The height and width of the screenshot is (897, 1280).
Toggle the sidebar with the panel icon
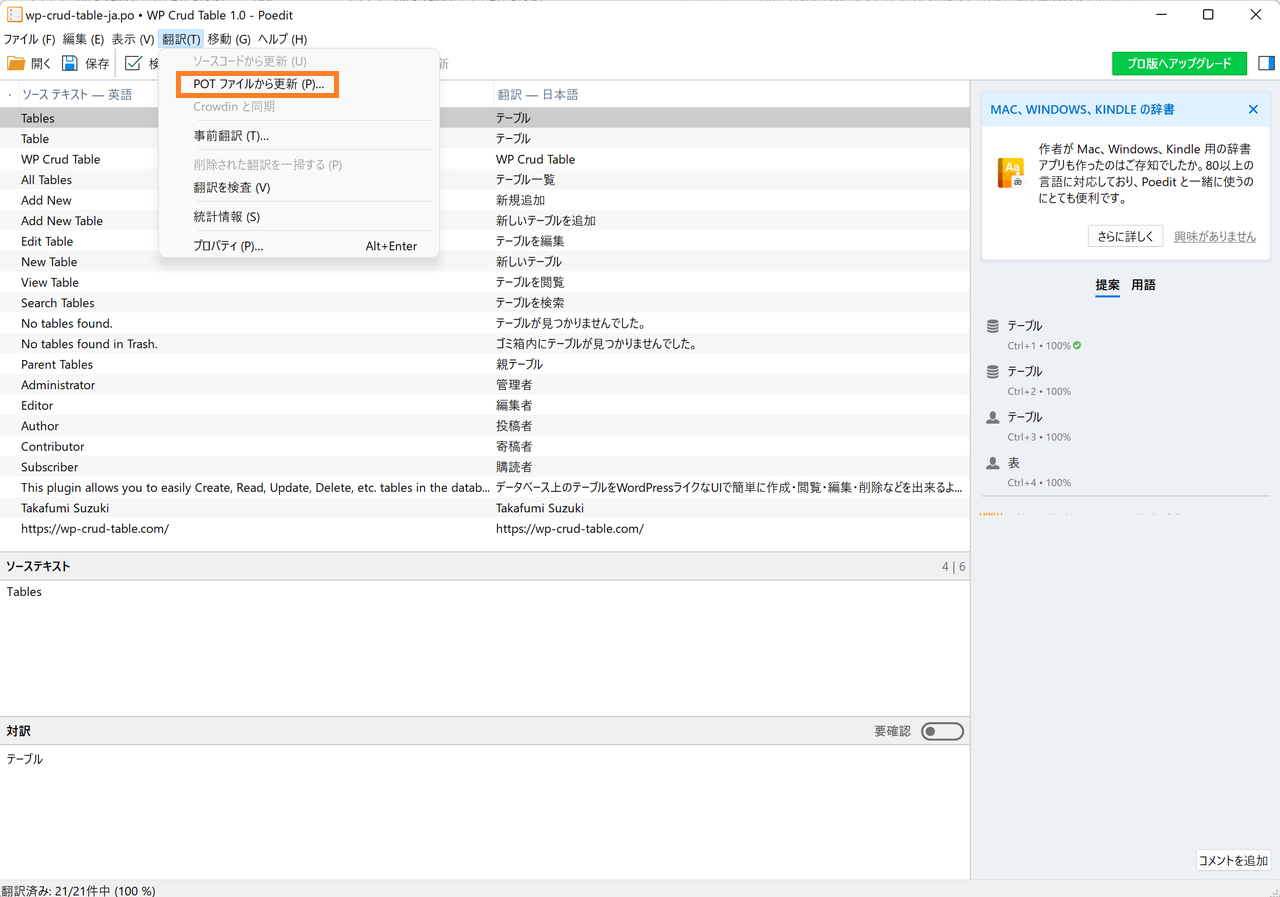1266,64
